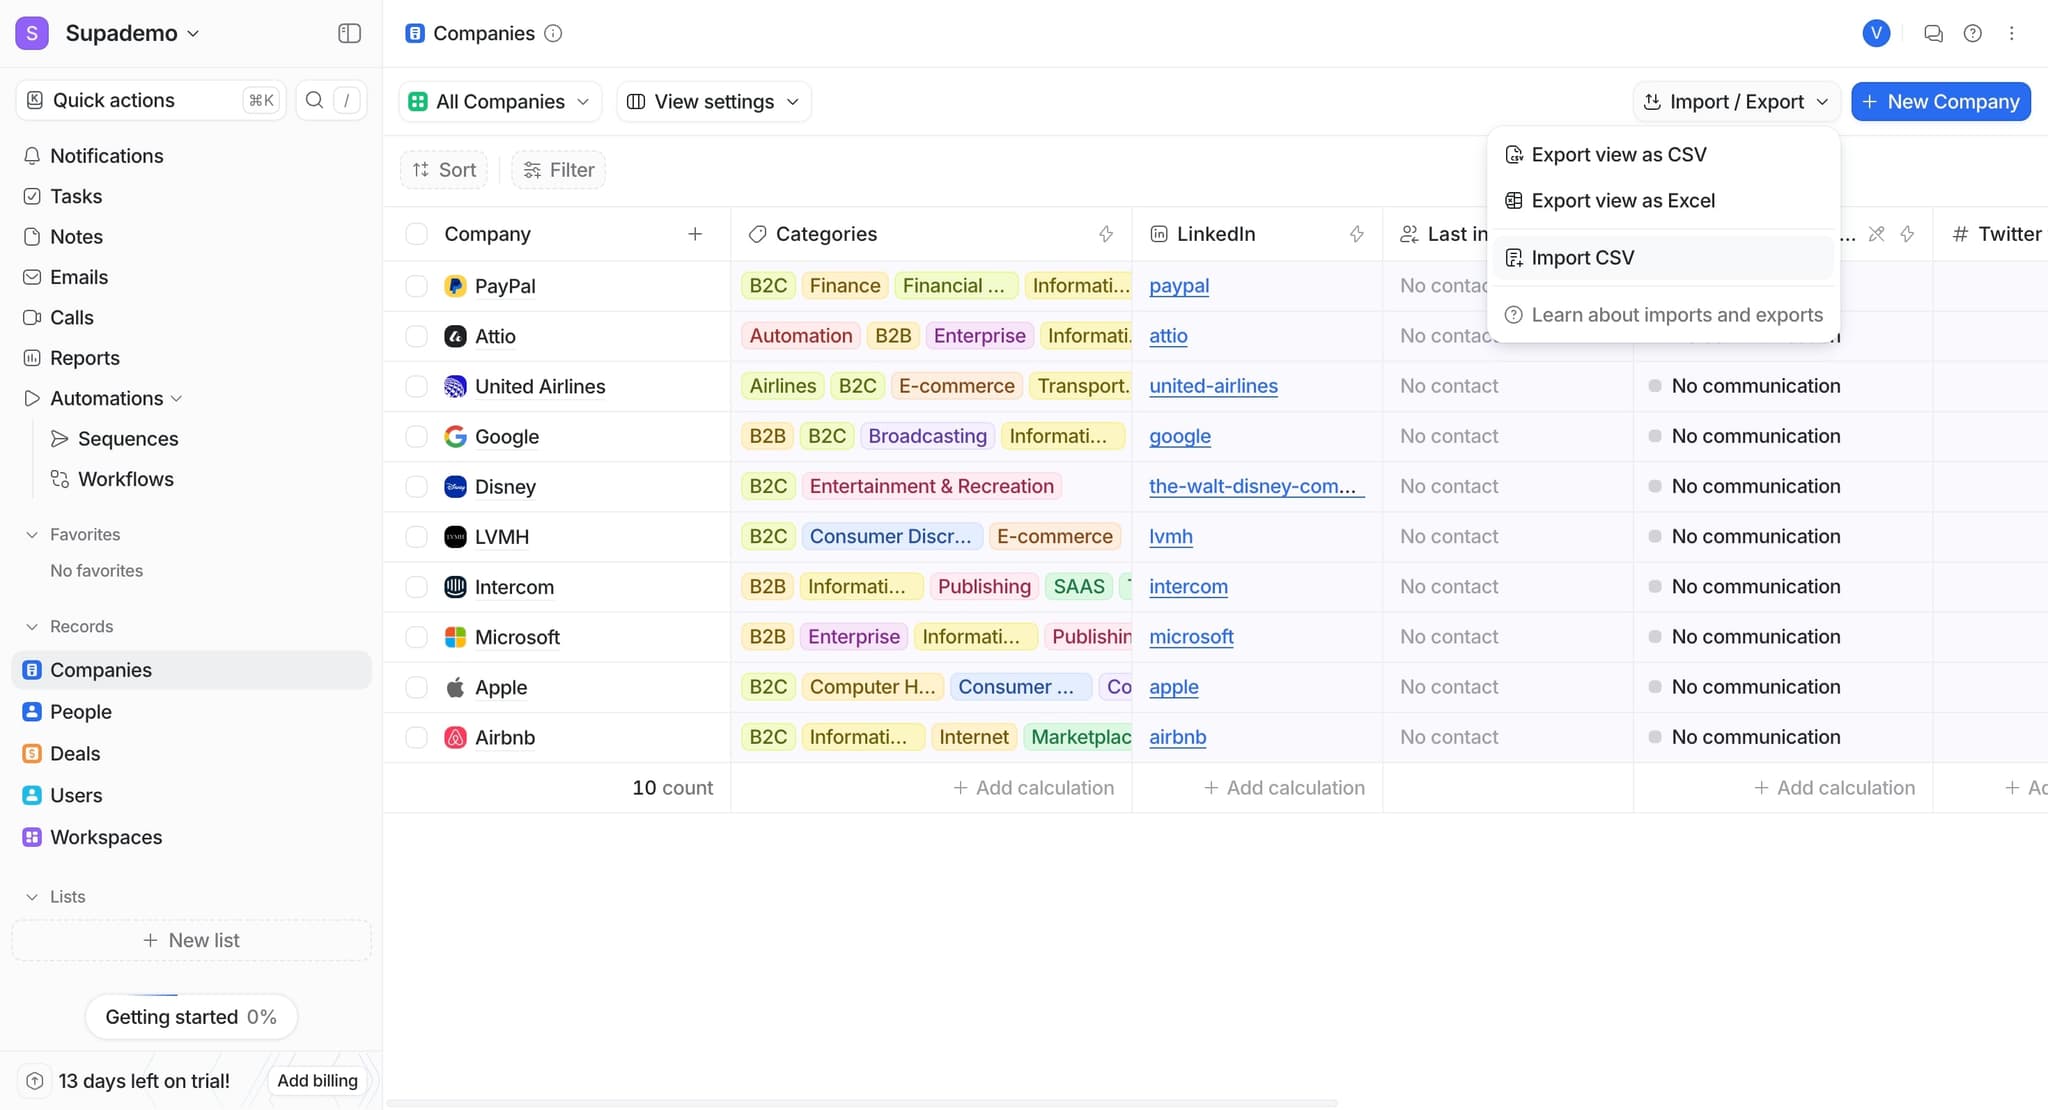Viewport: 2048px width, 1110px height.
Task: Select Export view as Excel menu entry
Action: click(1624, 200)
